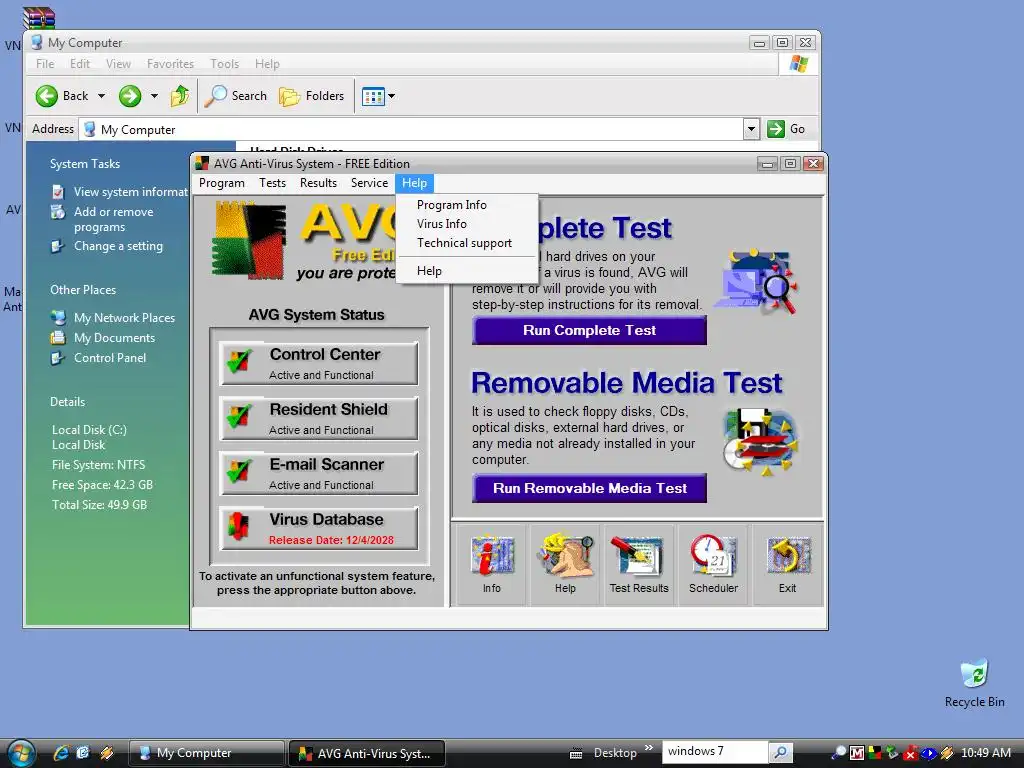Screen dimensions: 1024x768
Task: Open My Documents in Other Places
Action: click(x=114, y=338)
